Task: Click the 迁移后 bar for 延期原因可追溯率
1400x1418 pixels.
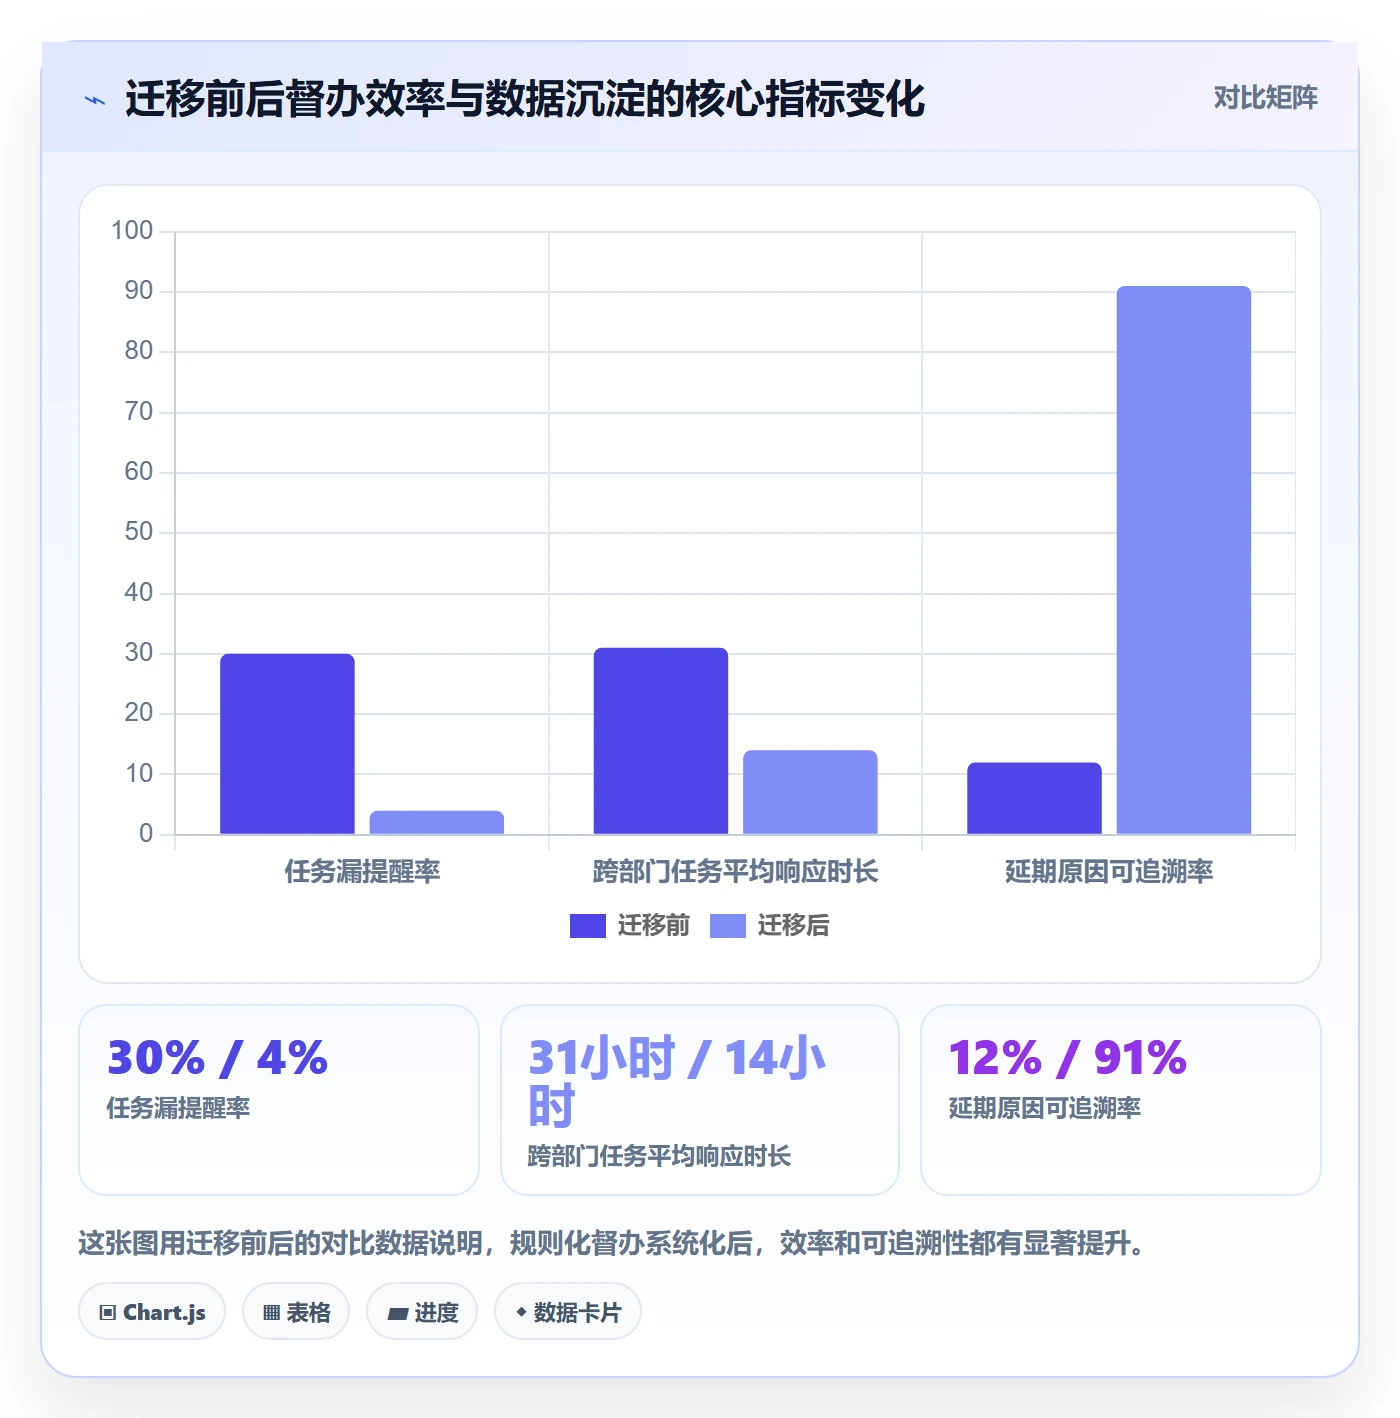Action: pos(1184,560)
